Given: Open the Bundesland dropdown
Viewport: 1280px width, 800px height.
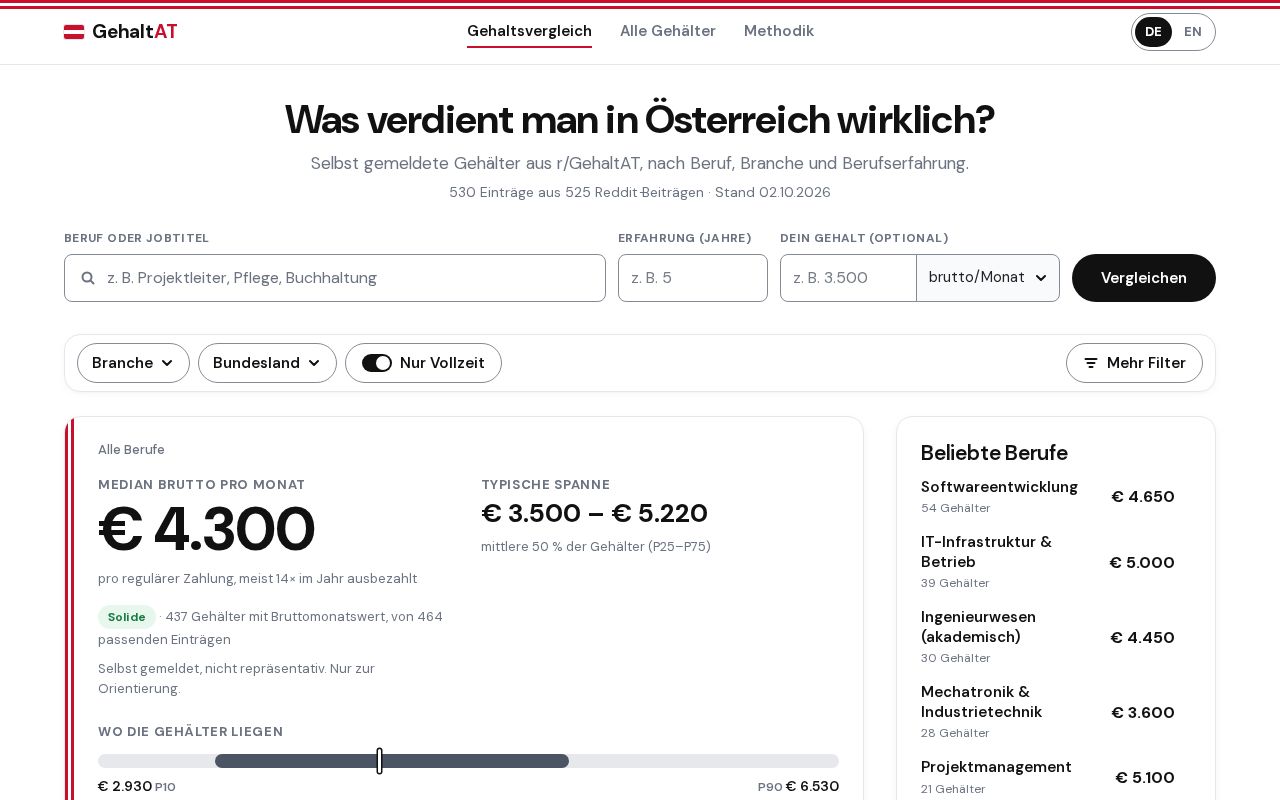Looking at the screenshot, I should point(267,363).
